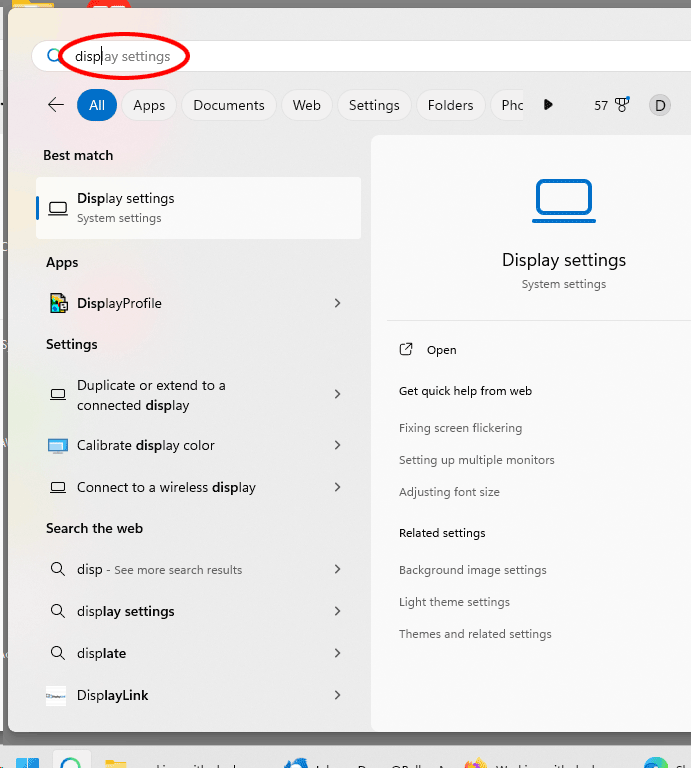Click the large laptop icon in preview pane
691x768 pixels.
pos(564,201)
